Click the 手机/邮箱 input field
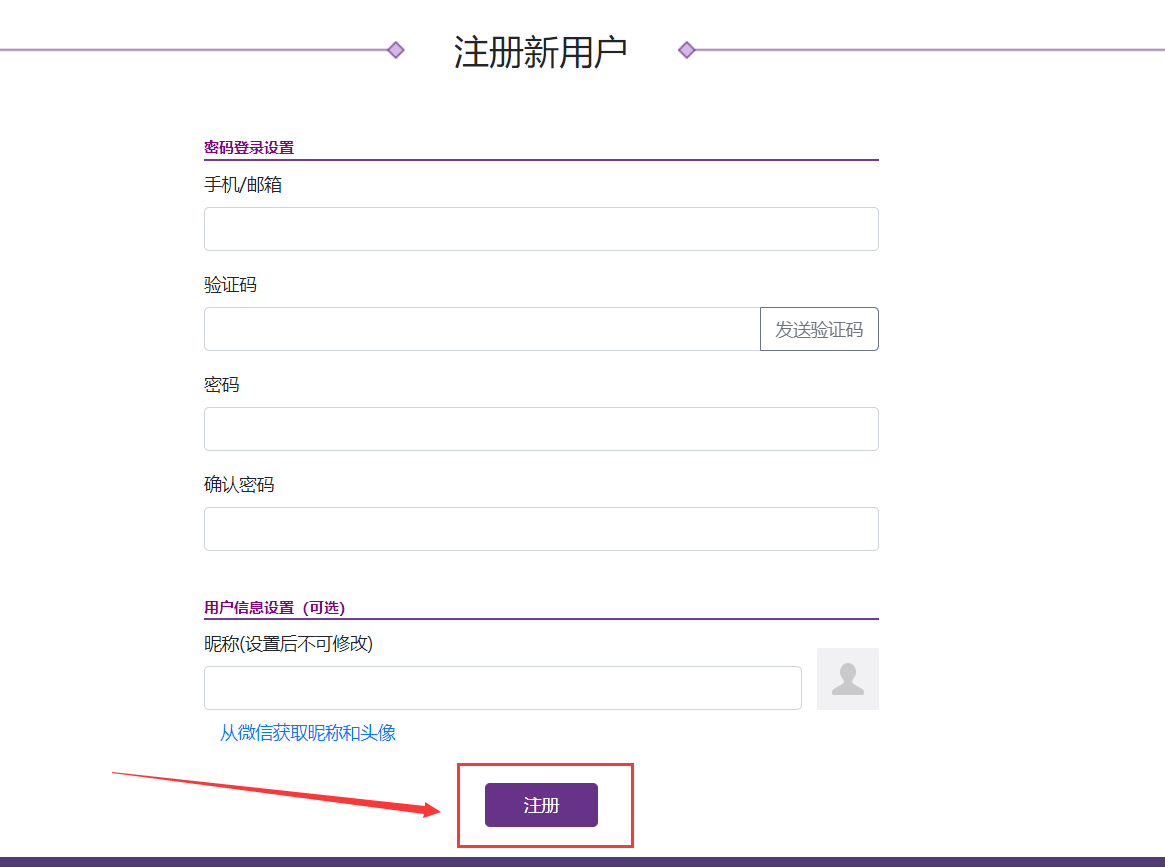Screen dimensions: 1165x867 pyautogui.click(x=541, y=229)
